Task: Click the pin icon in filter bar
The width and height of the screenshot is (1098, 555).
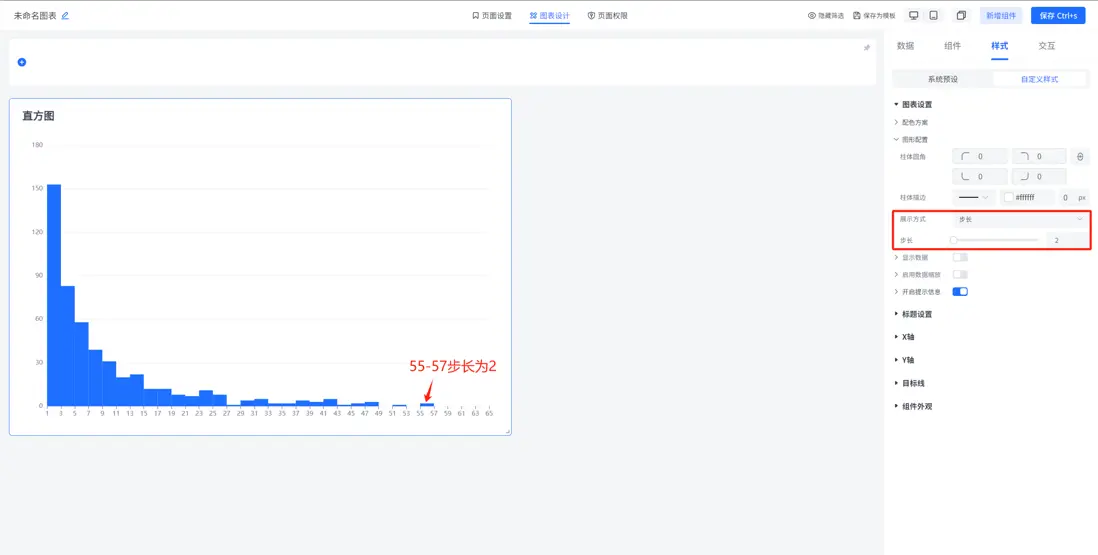Action: point(867,47)
